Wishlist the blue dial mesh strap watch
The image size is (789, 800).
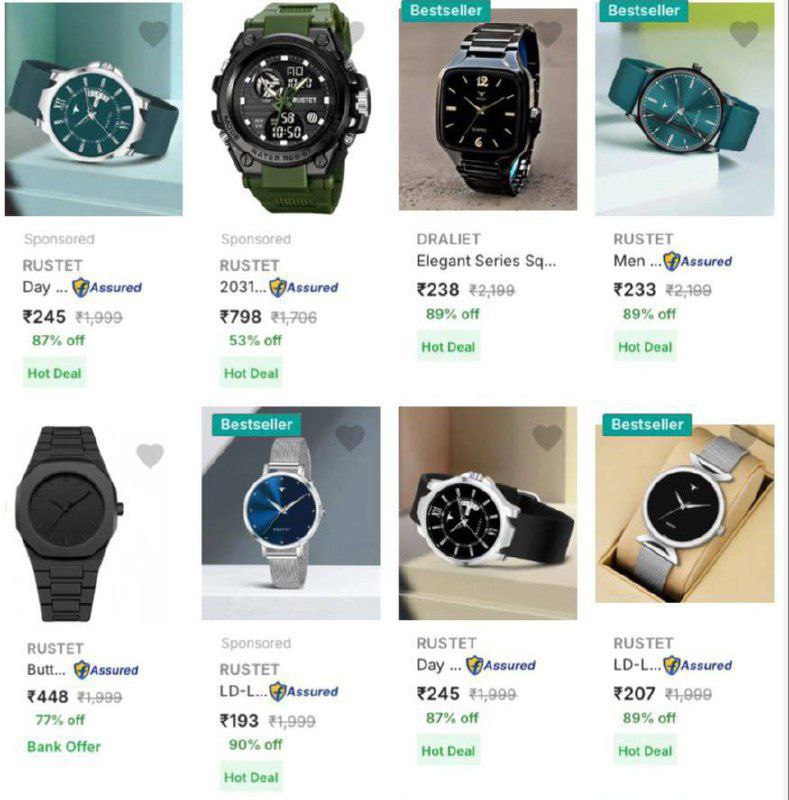point(350,438)
